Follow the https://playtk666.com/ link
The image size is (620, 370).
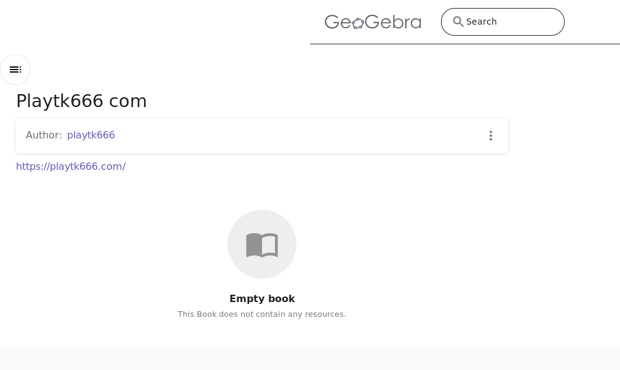71,166
